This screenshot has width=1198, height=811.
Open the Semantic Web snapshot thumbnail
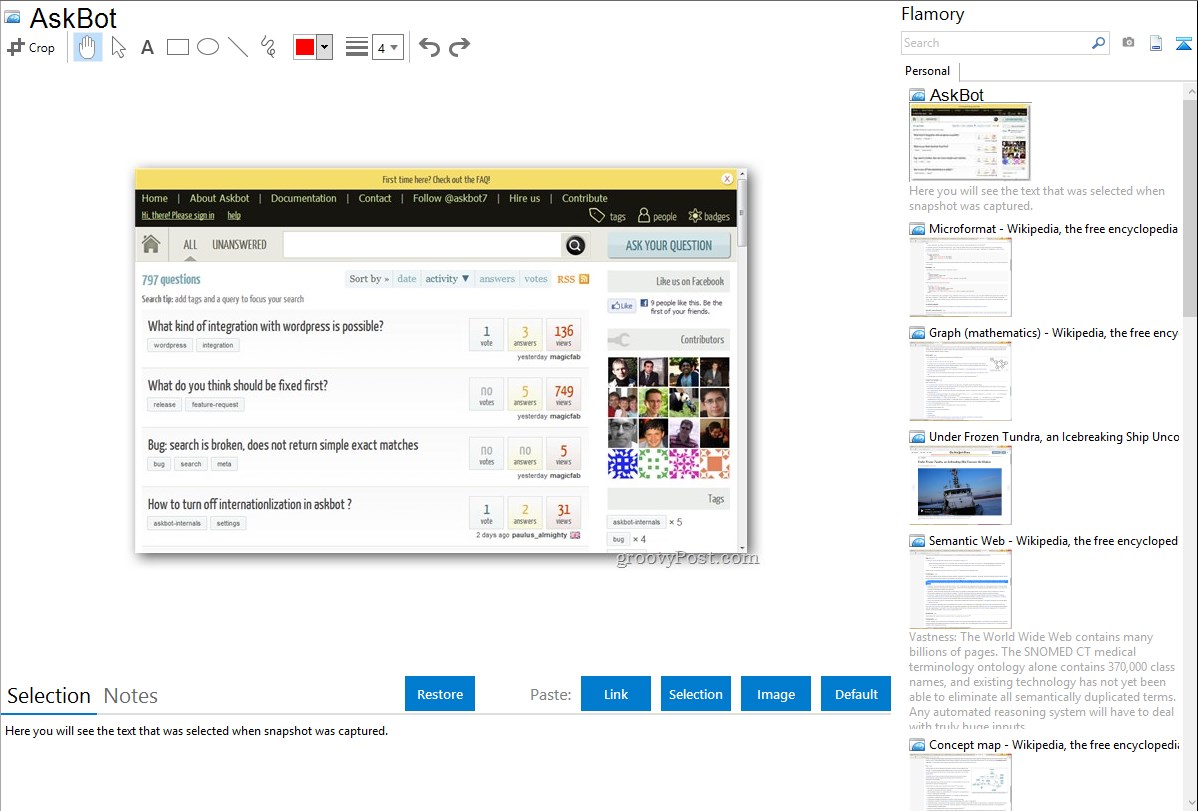pyautogui.click(x=960, y=588)
